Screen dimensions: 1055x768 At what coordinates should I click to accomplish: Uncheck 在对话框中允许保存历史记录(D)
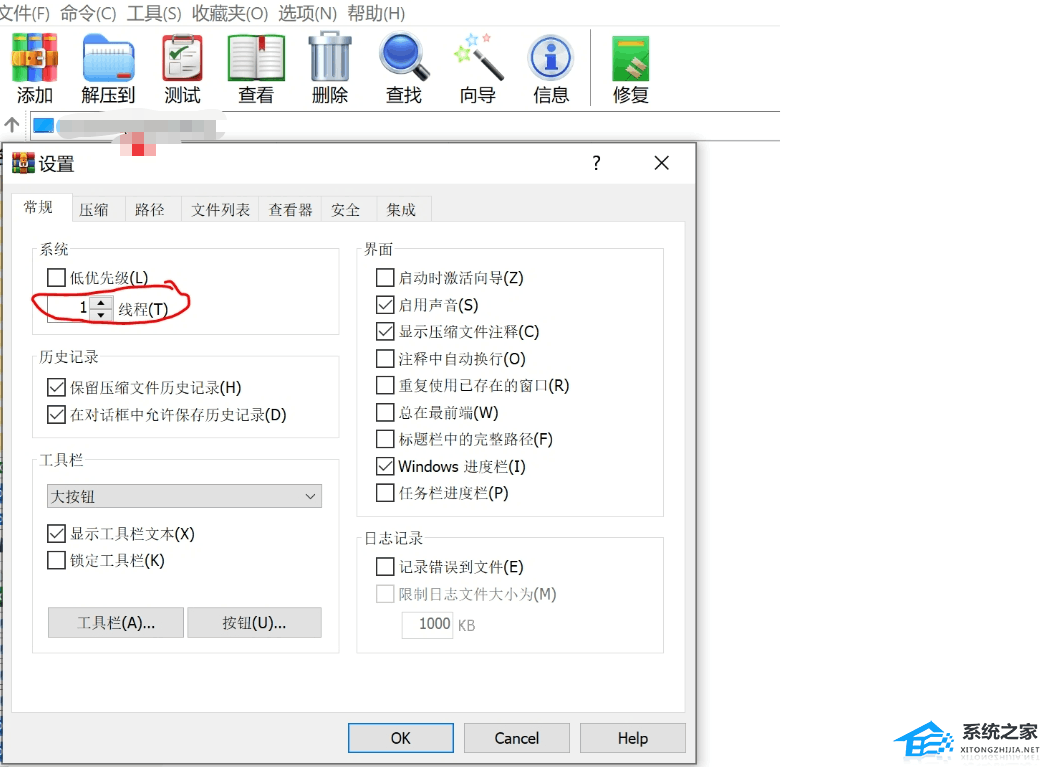[x=56, y=415]
